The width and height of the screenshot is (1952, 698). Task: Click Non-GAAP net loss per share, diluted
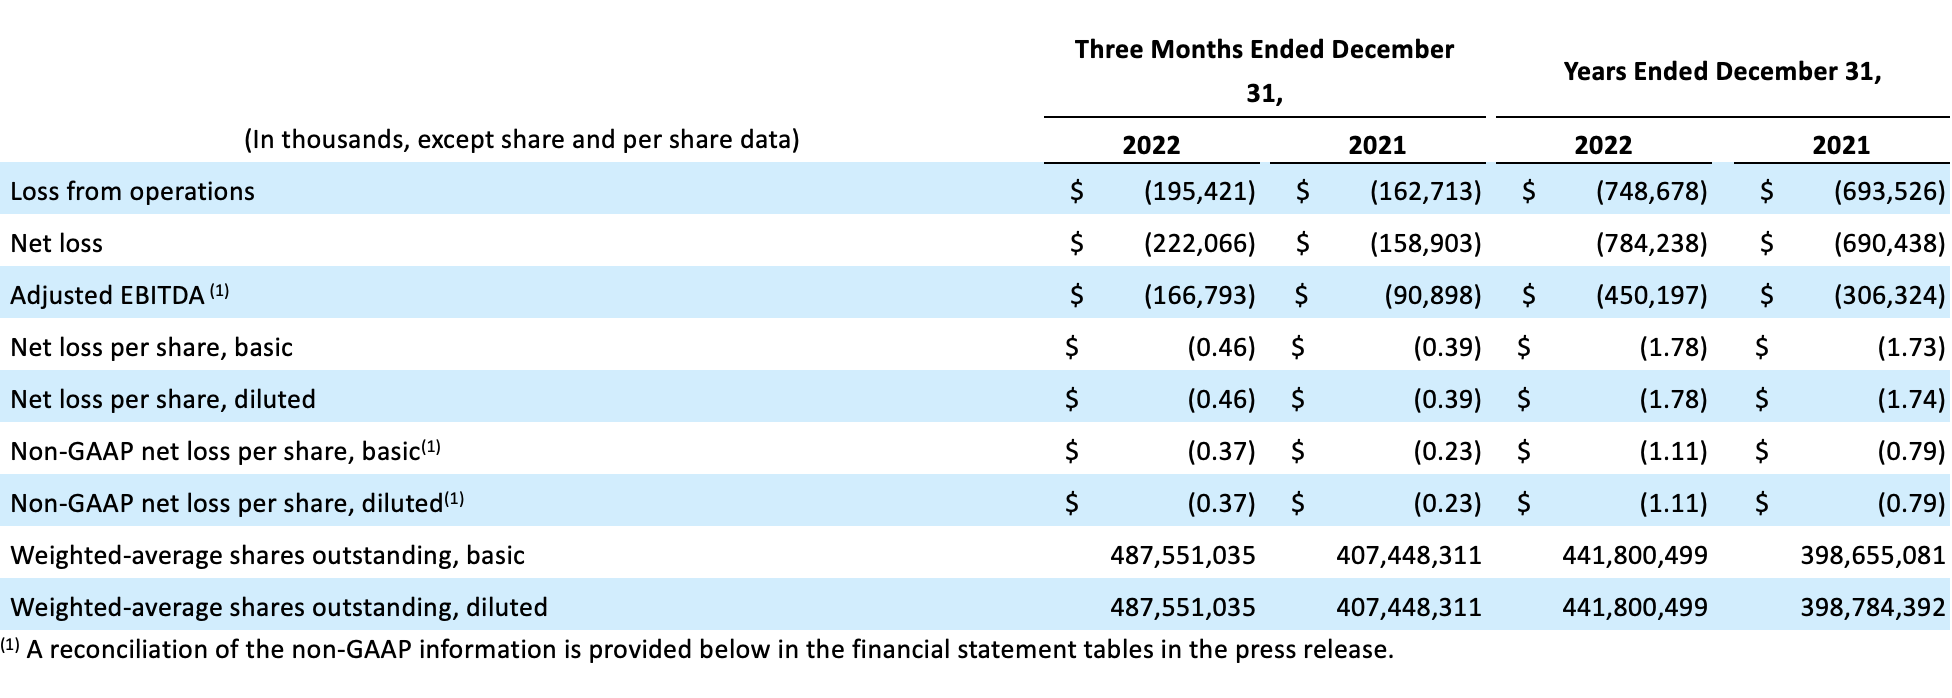tap(237, 502)
